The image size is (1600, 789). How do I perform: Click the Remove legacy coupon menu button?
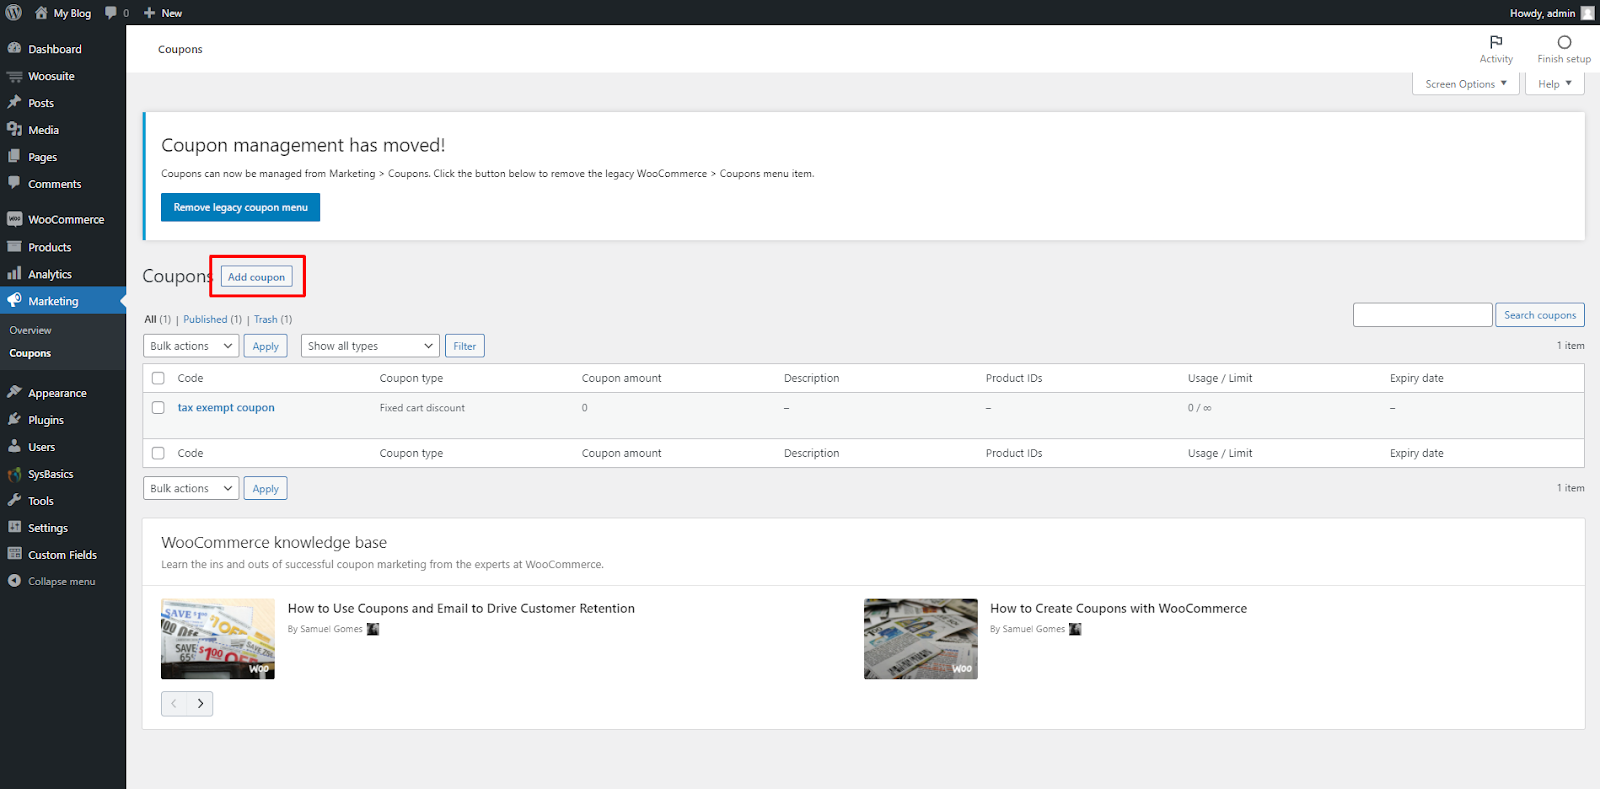coord(240,207)
